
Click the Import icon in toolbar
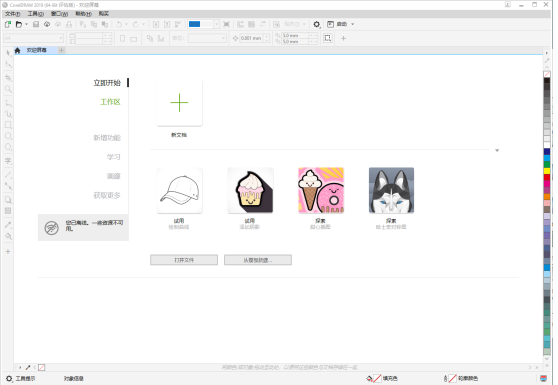pos(156,24)
